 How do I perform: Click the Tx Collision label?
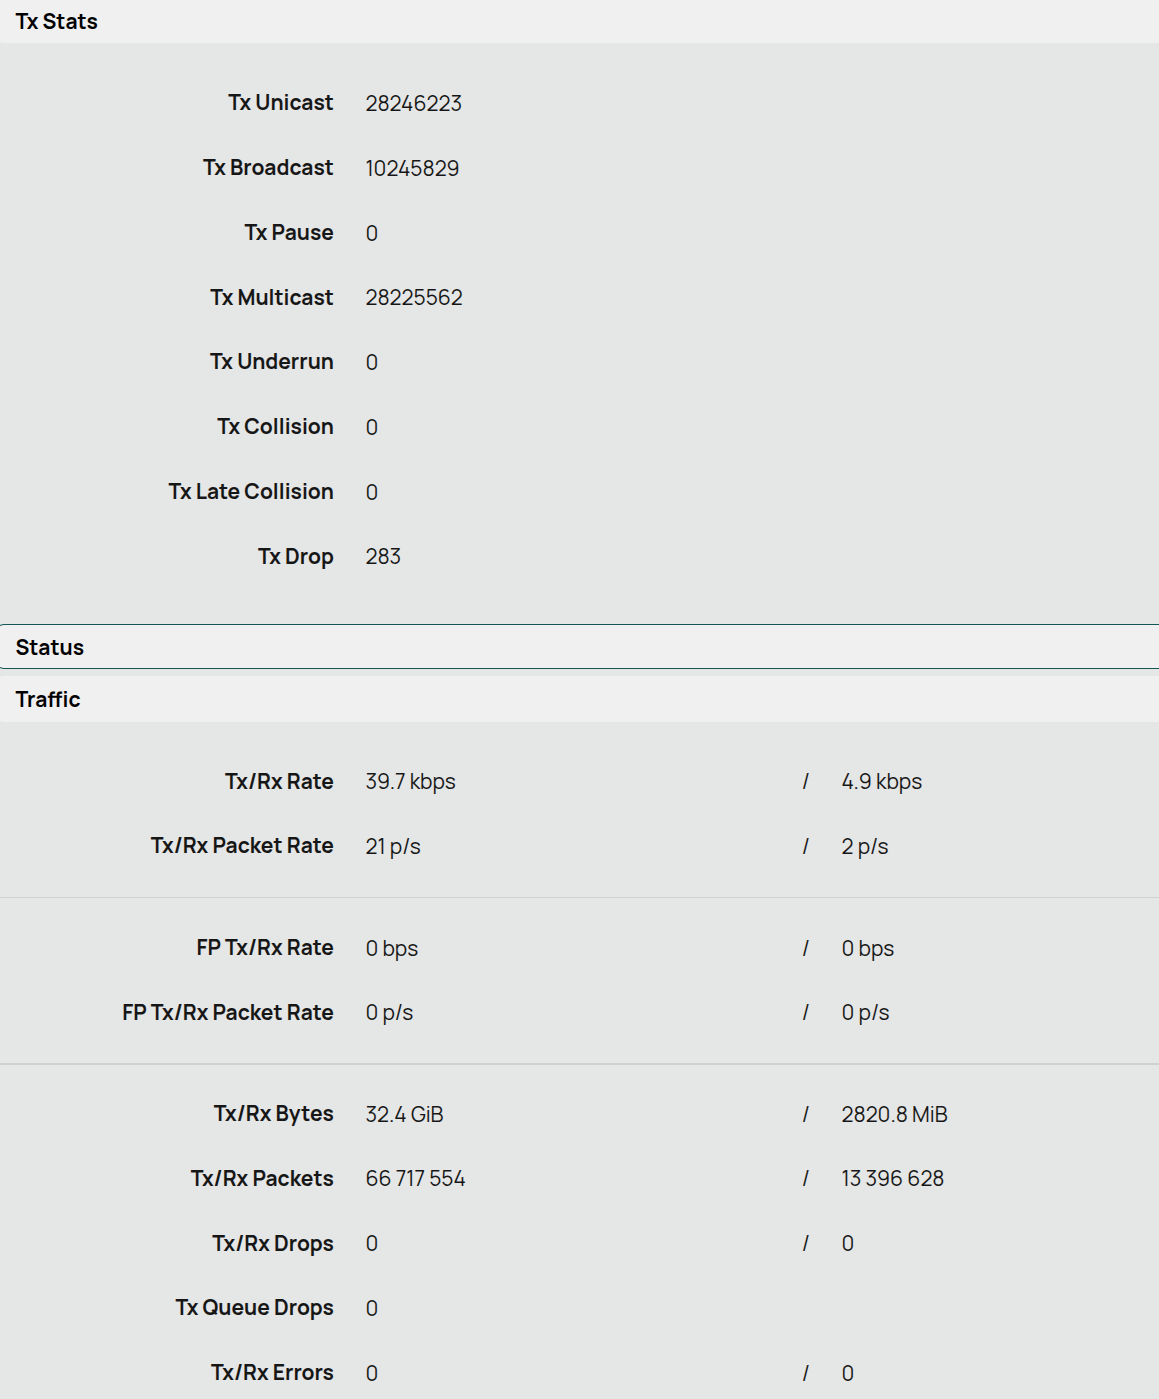pos(275,426)
